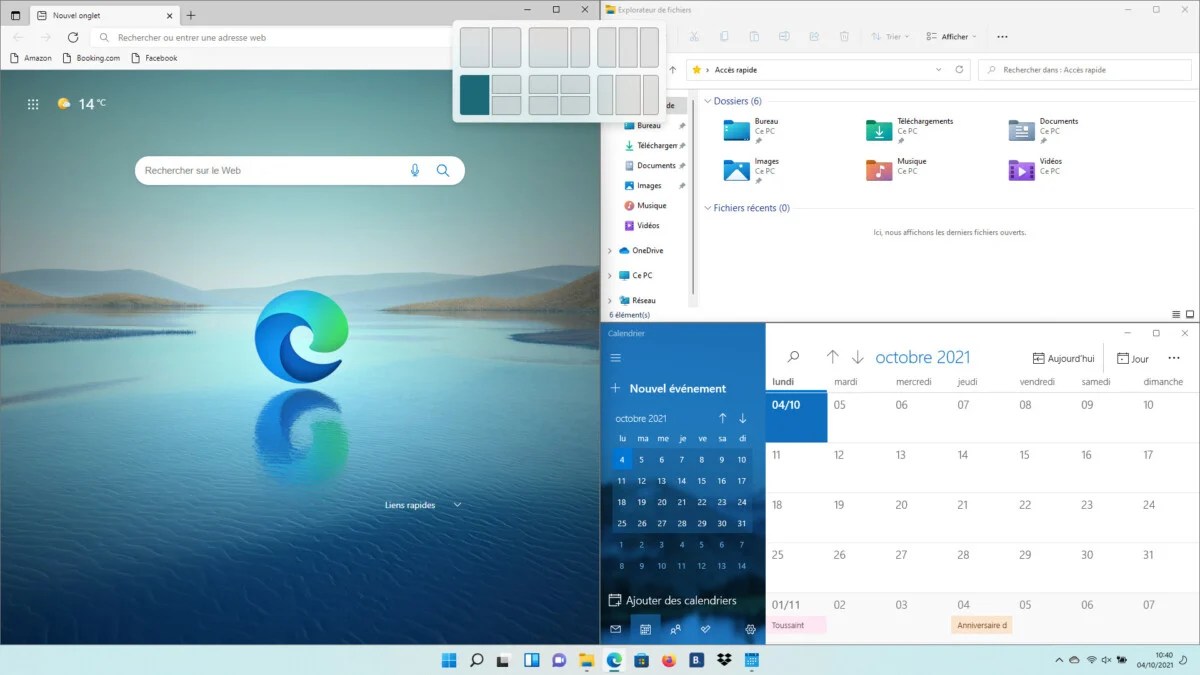Open the Facebook bookmark in favorites bar
Viewport: 1200px width, 675px height.
[154, 58]
